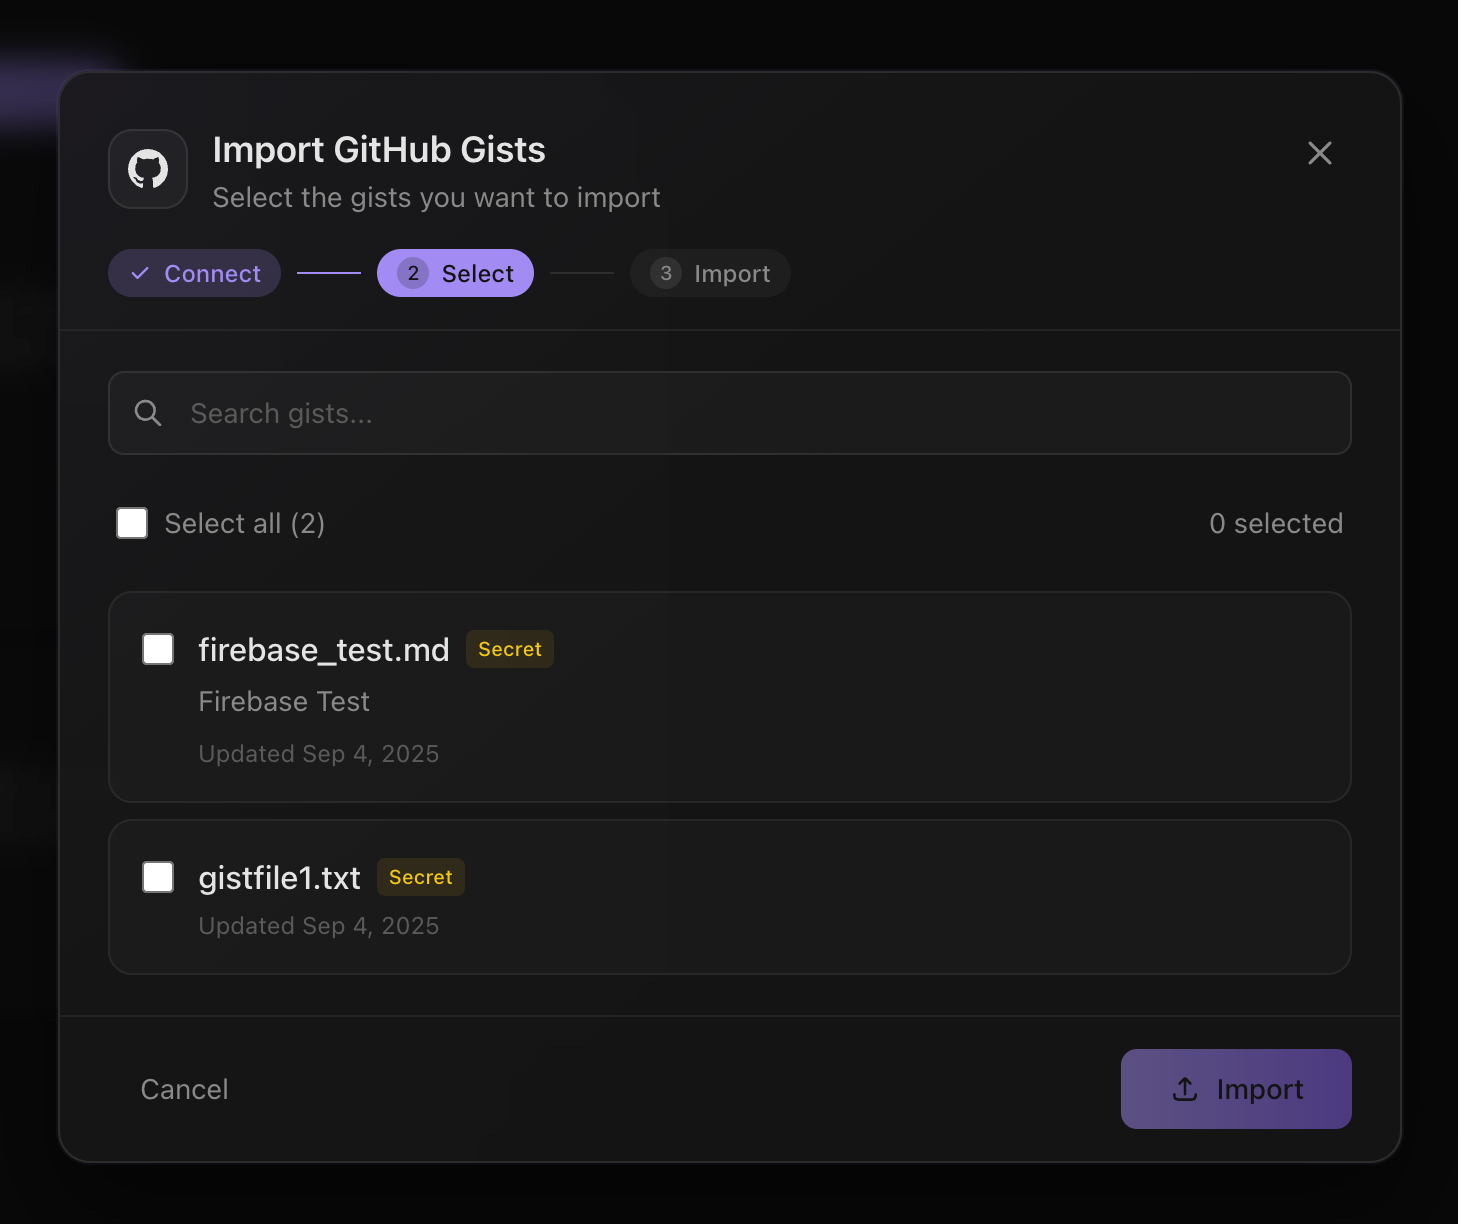Click the GitHub logo icon

(147, 169)
